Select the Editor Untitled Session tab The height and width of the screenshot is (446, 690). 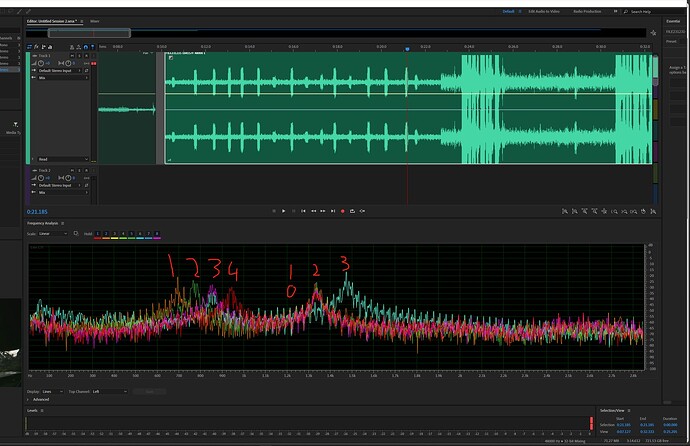[x=52, y=21]
